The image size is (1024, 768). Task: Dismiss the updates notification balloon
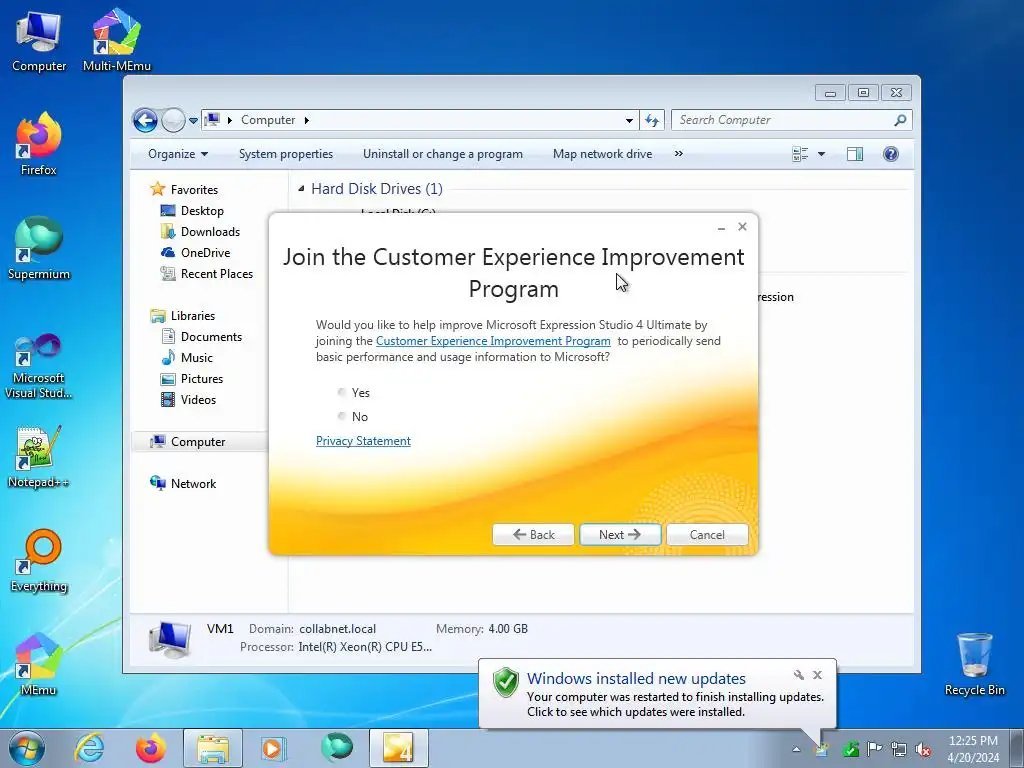tap(817, 675)
